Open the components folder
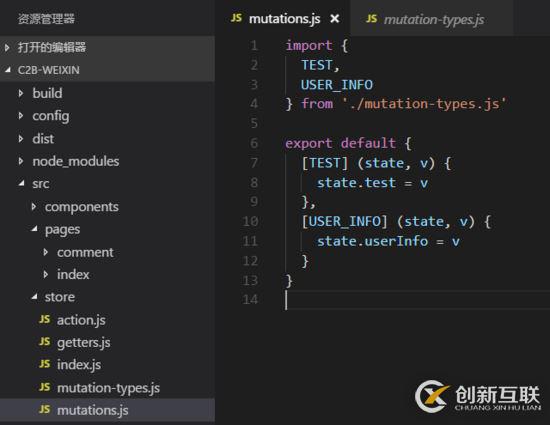The height and width of the screenshot is (425, 550). (x=81, y=207)
